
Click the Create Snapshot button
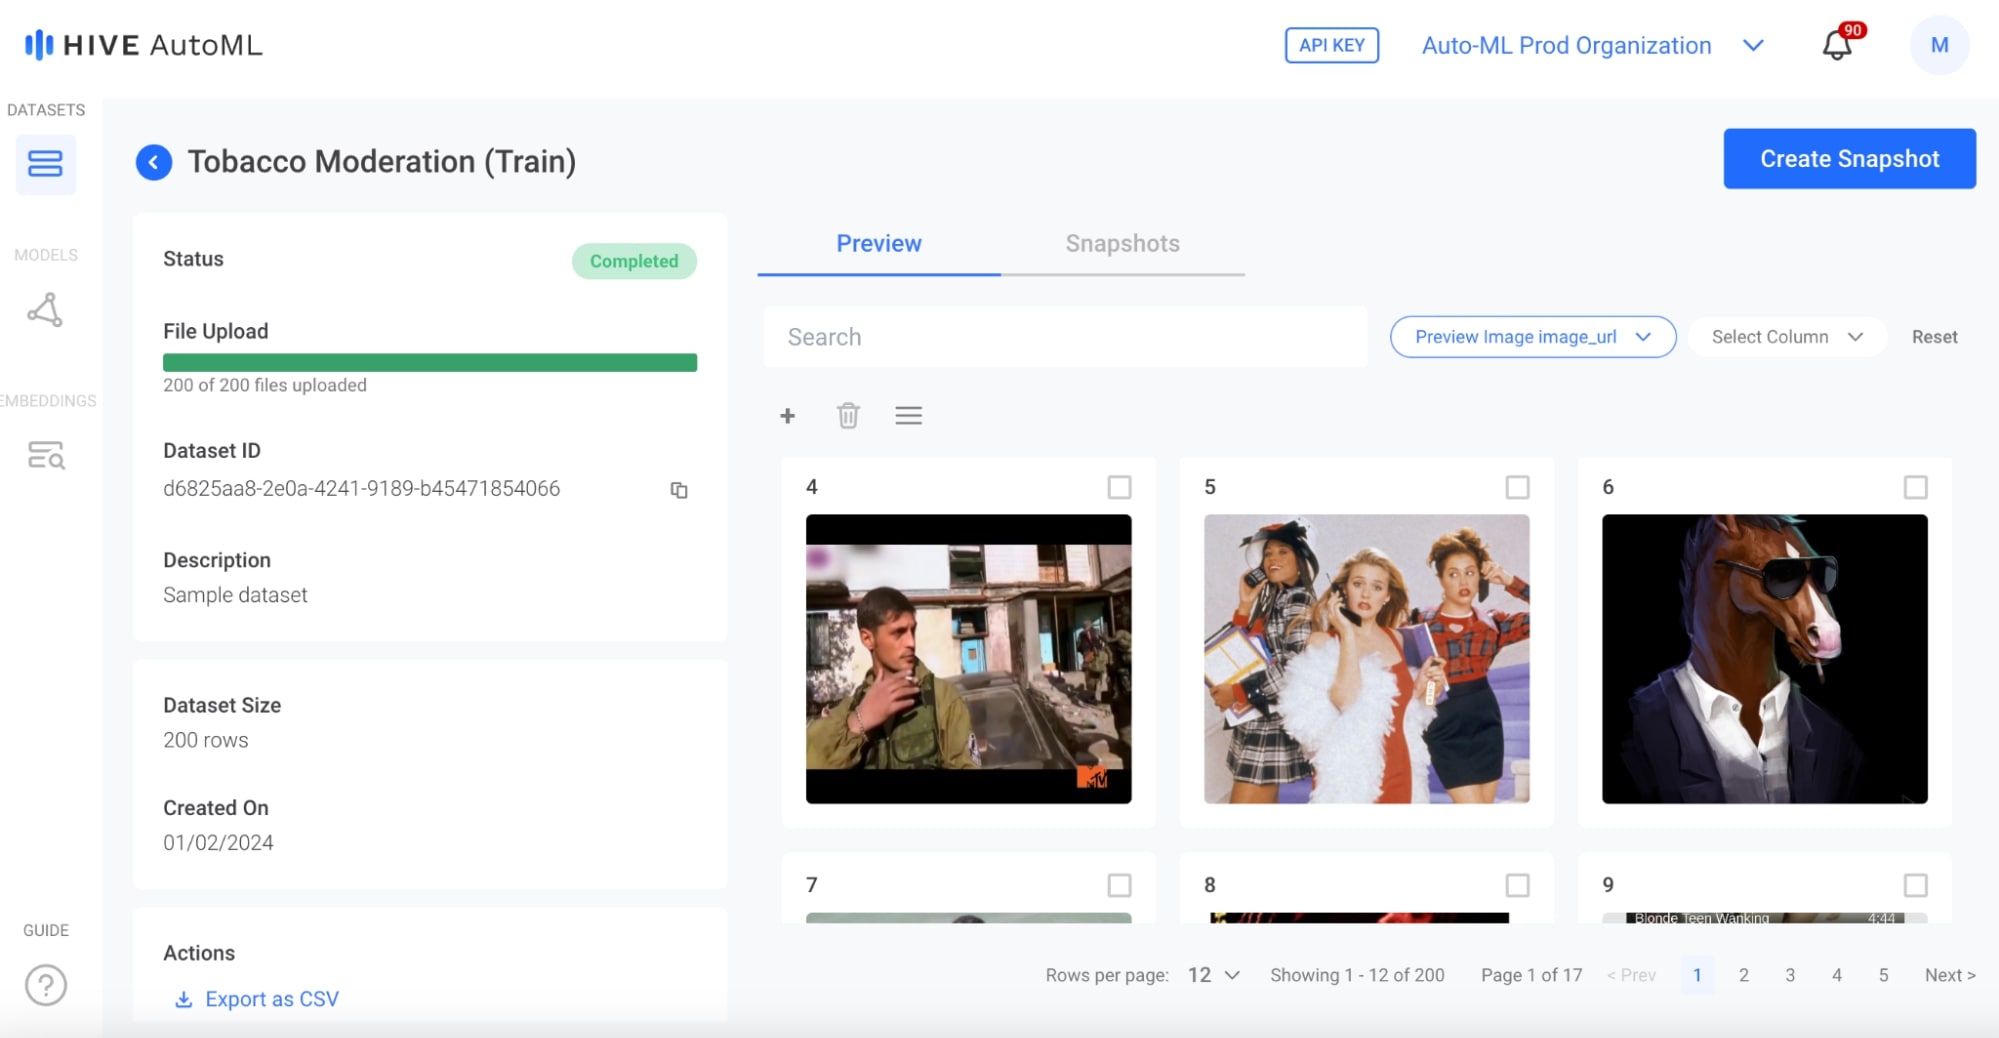coord(1849,159)
